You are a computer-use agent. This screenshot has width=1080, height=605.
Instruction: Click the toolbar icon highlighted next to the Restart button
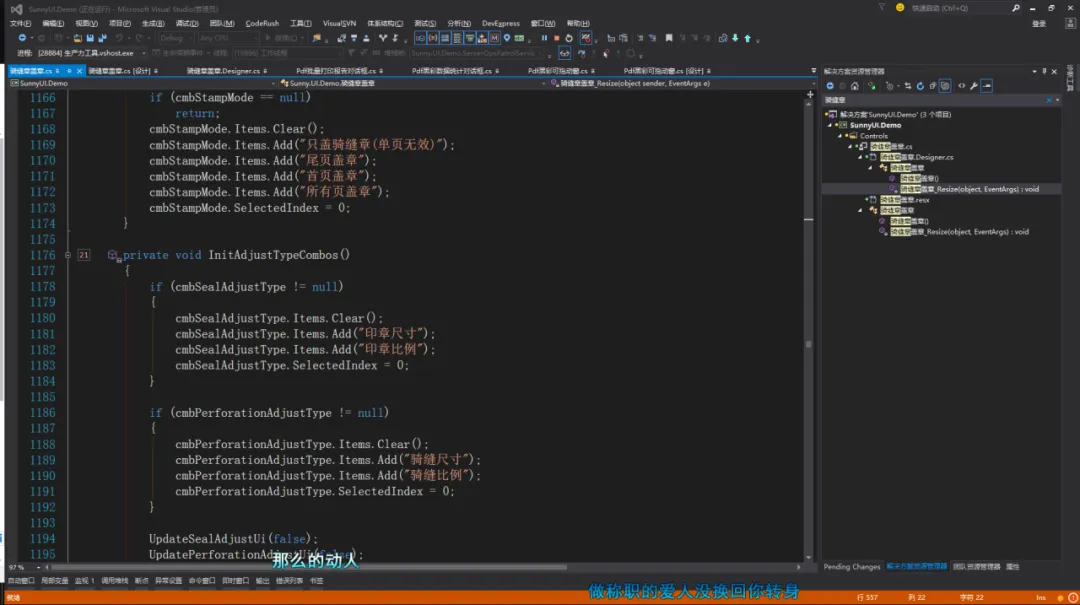point(586,38)
